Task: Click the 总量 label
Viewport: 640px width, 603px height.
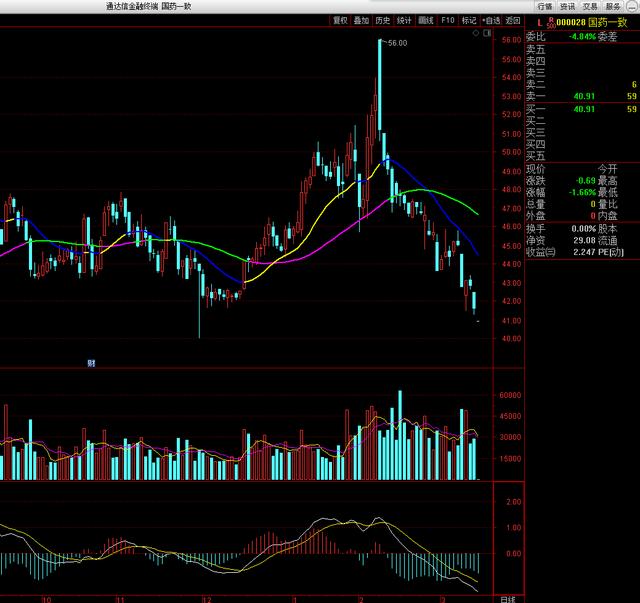Action: (x=536, y=204)
